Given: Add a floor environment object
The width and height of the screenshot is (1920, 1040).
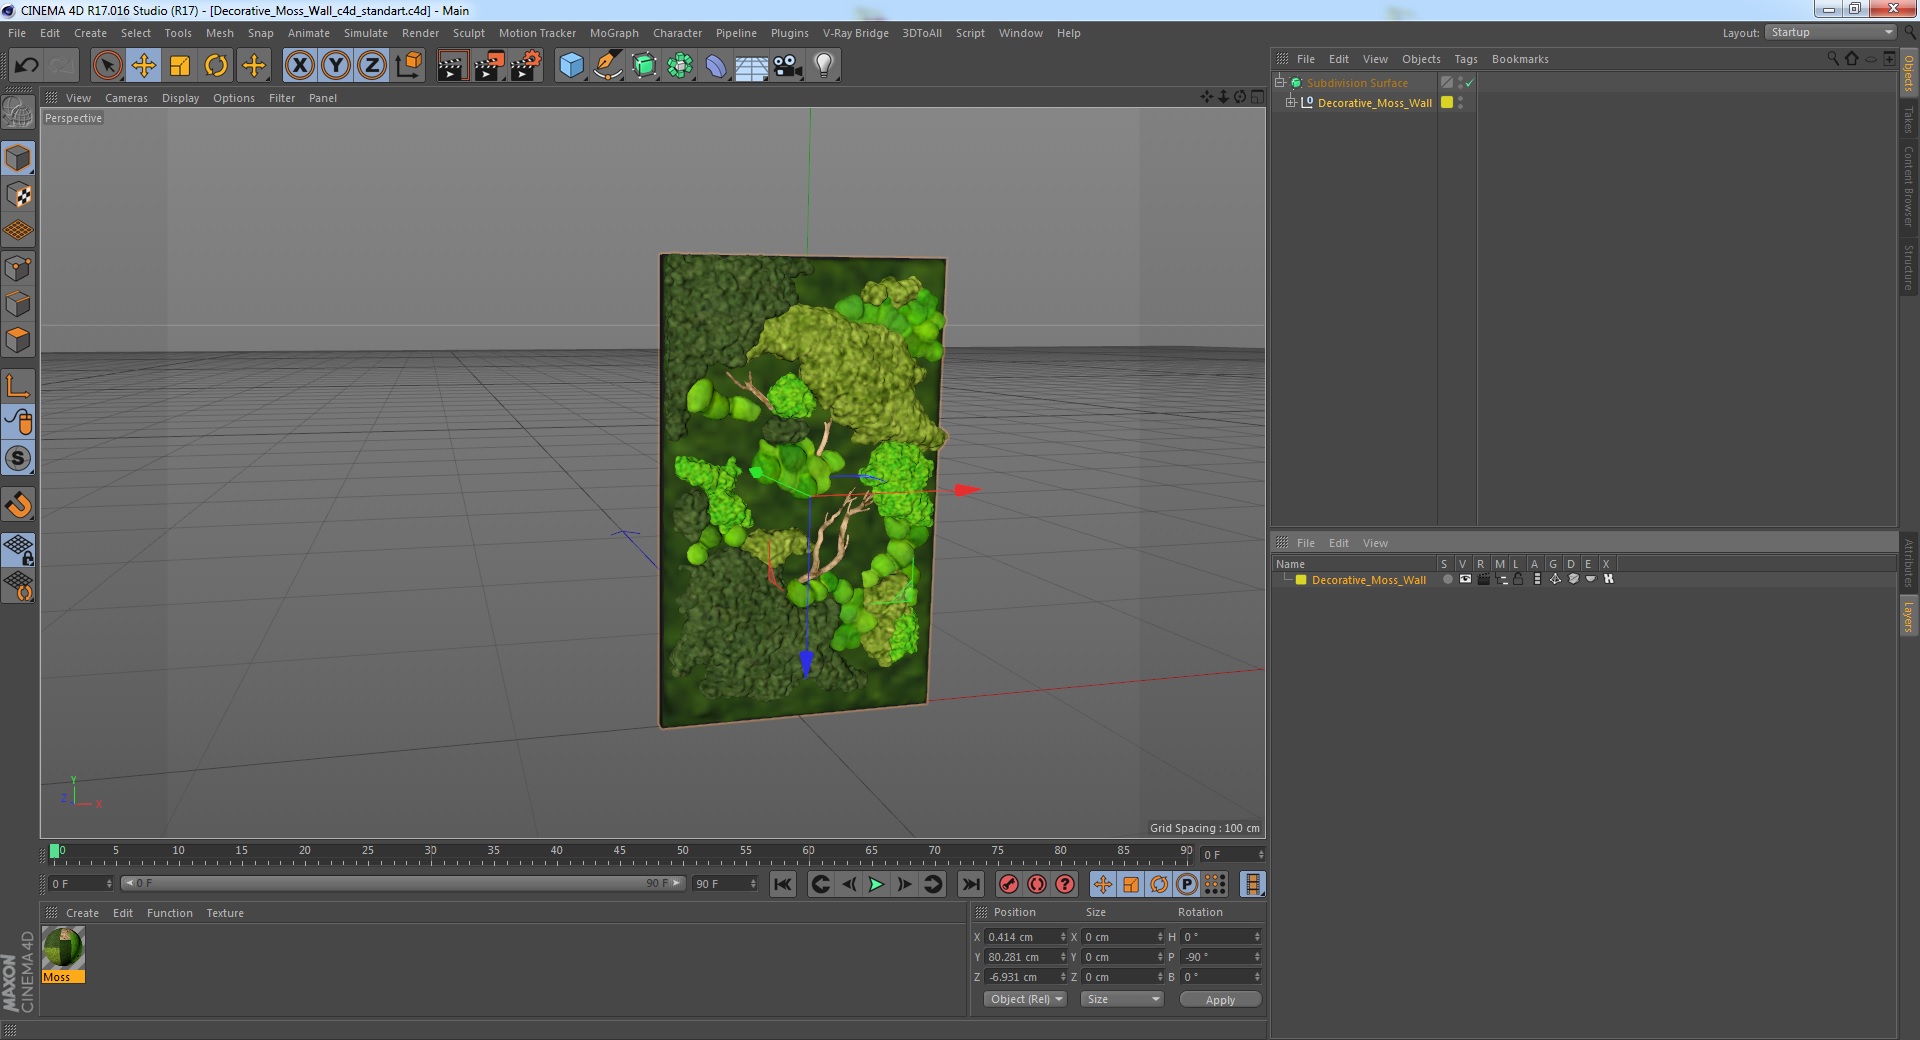Looking at the screenshot, I should [x=752, y=66].
